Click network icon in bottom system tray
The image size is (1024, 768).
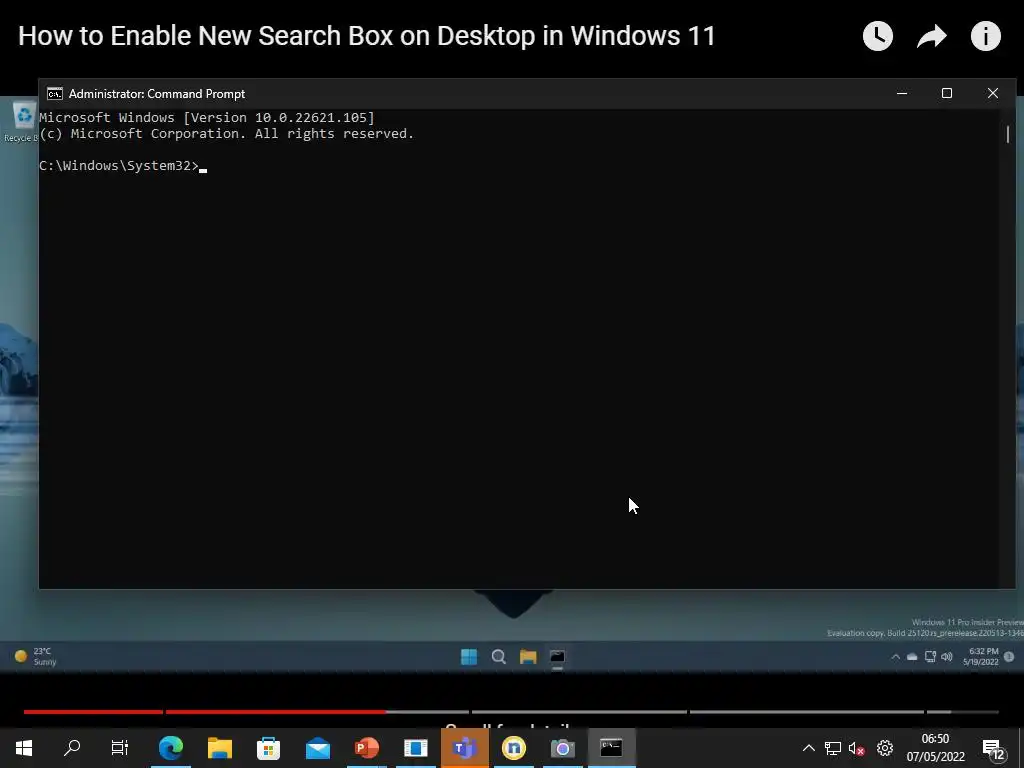[x=833, y=748]
